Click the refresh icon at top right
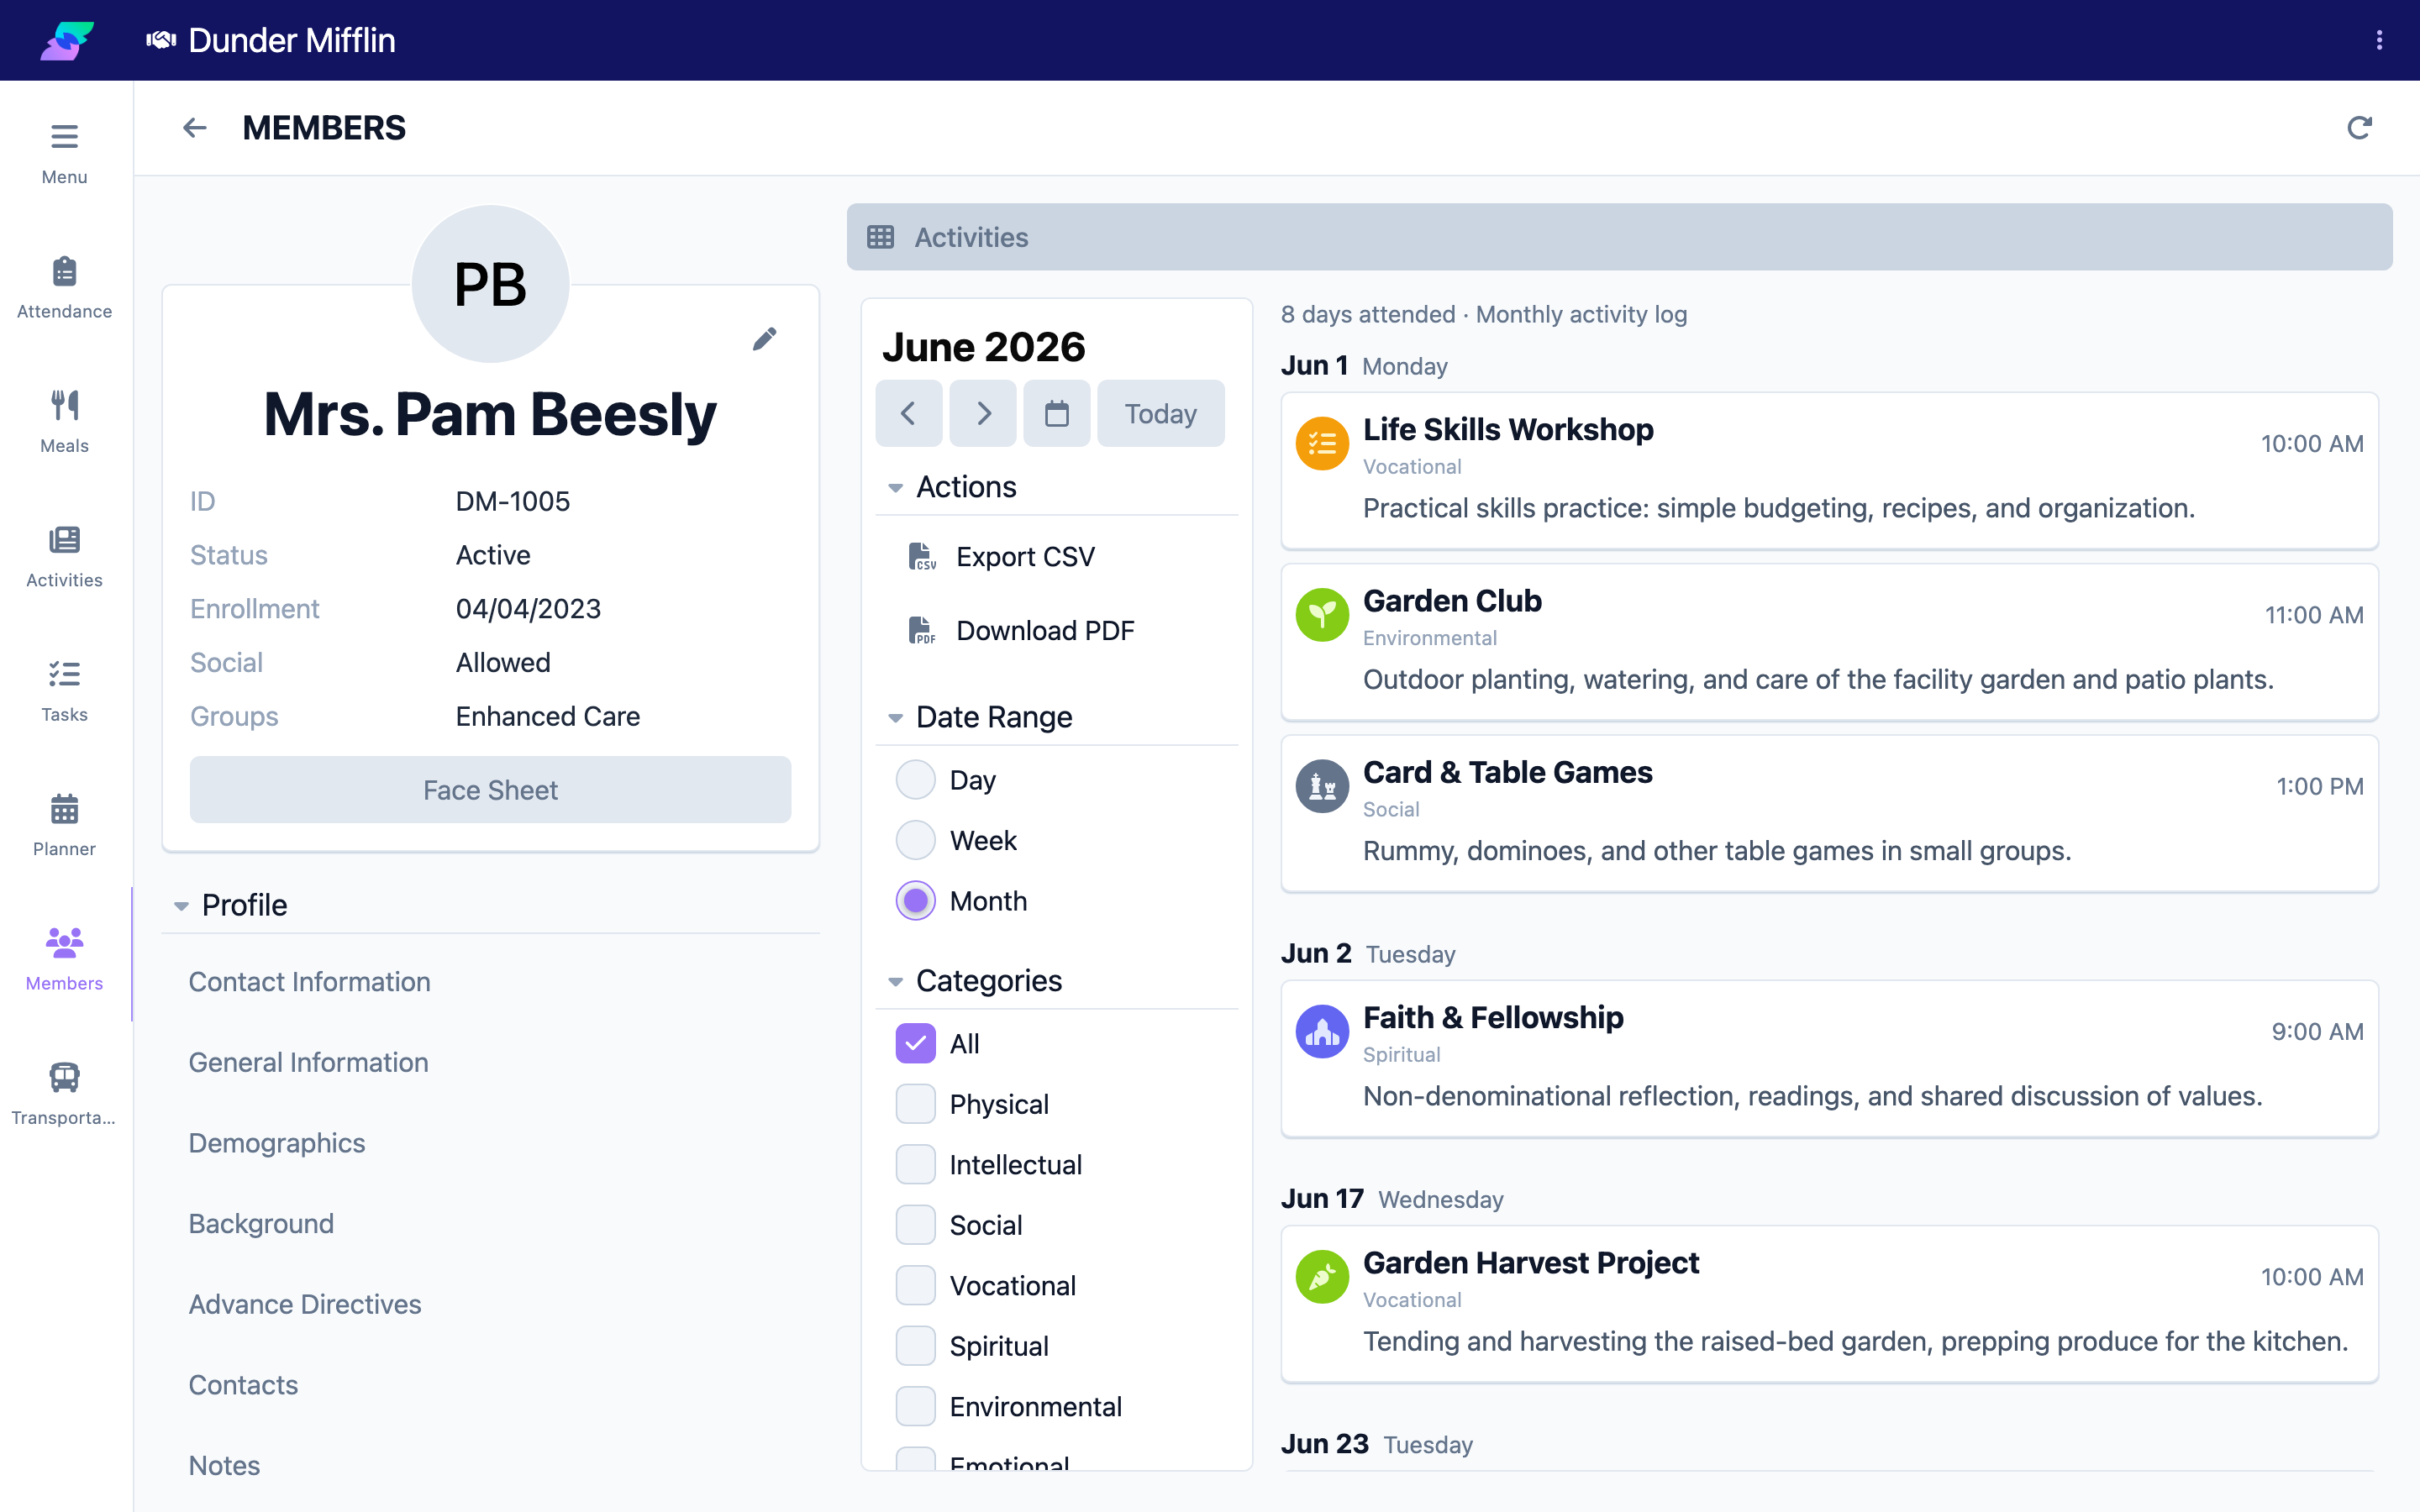Screen dimensions: 2420x1512 (2359, 128)
